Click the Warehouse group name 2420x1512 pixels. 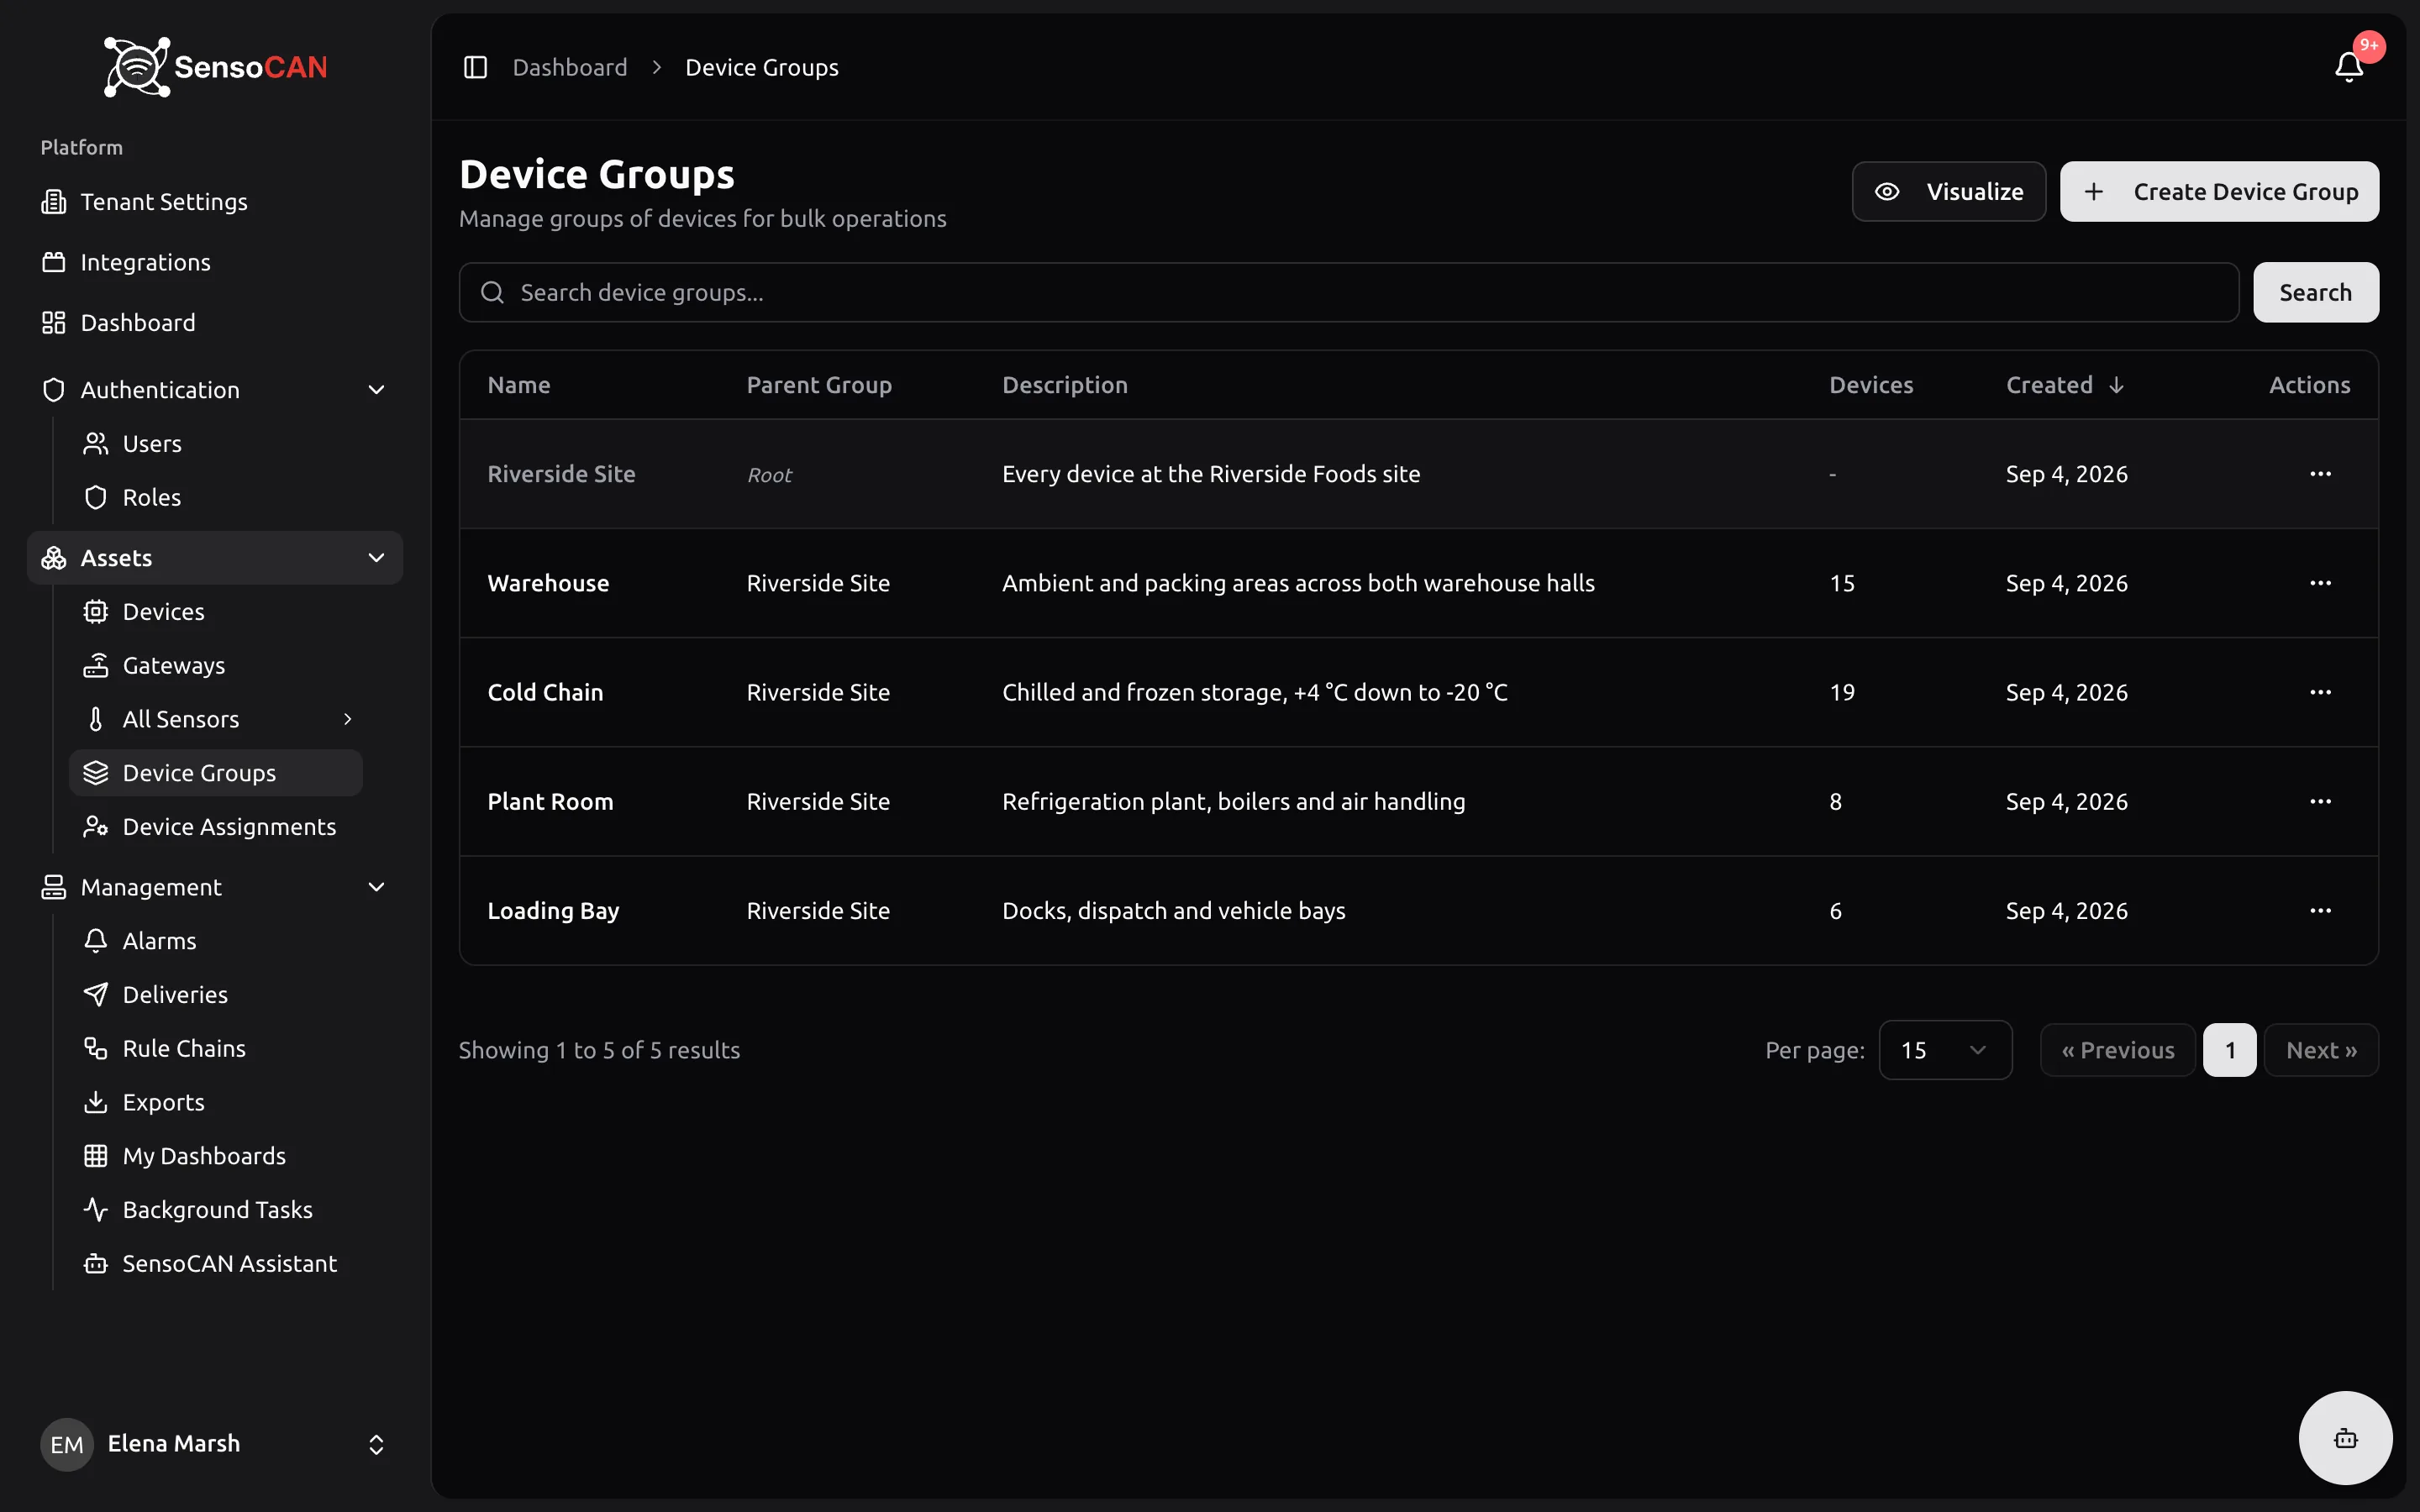pyautogui.click(x=548, y=583)
